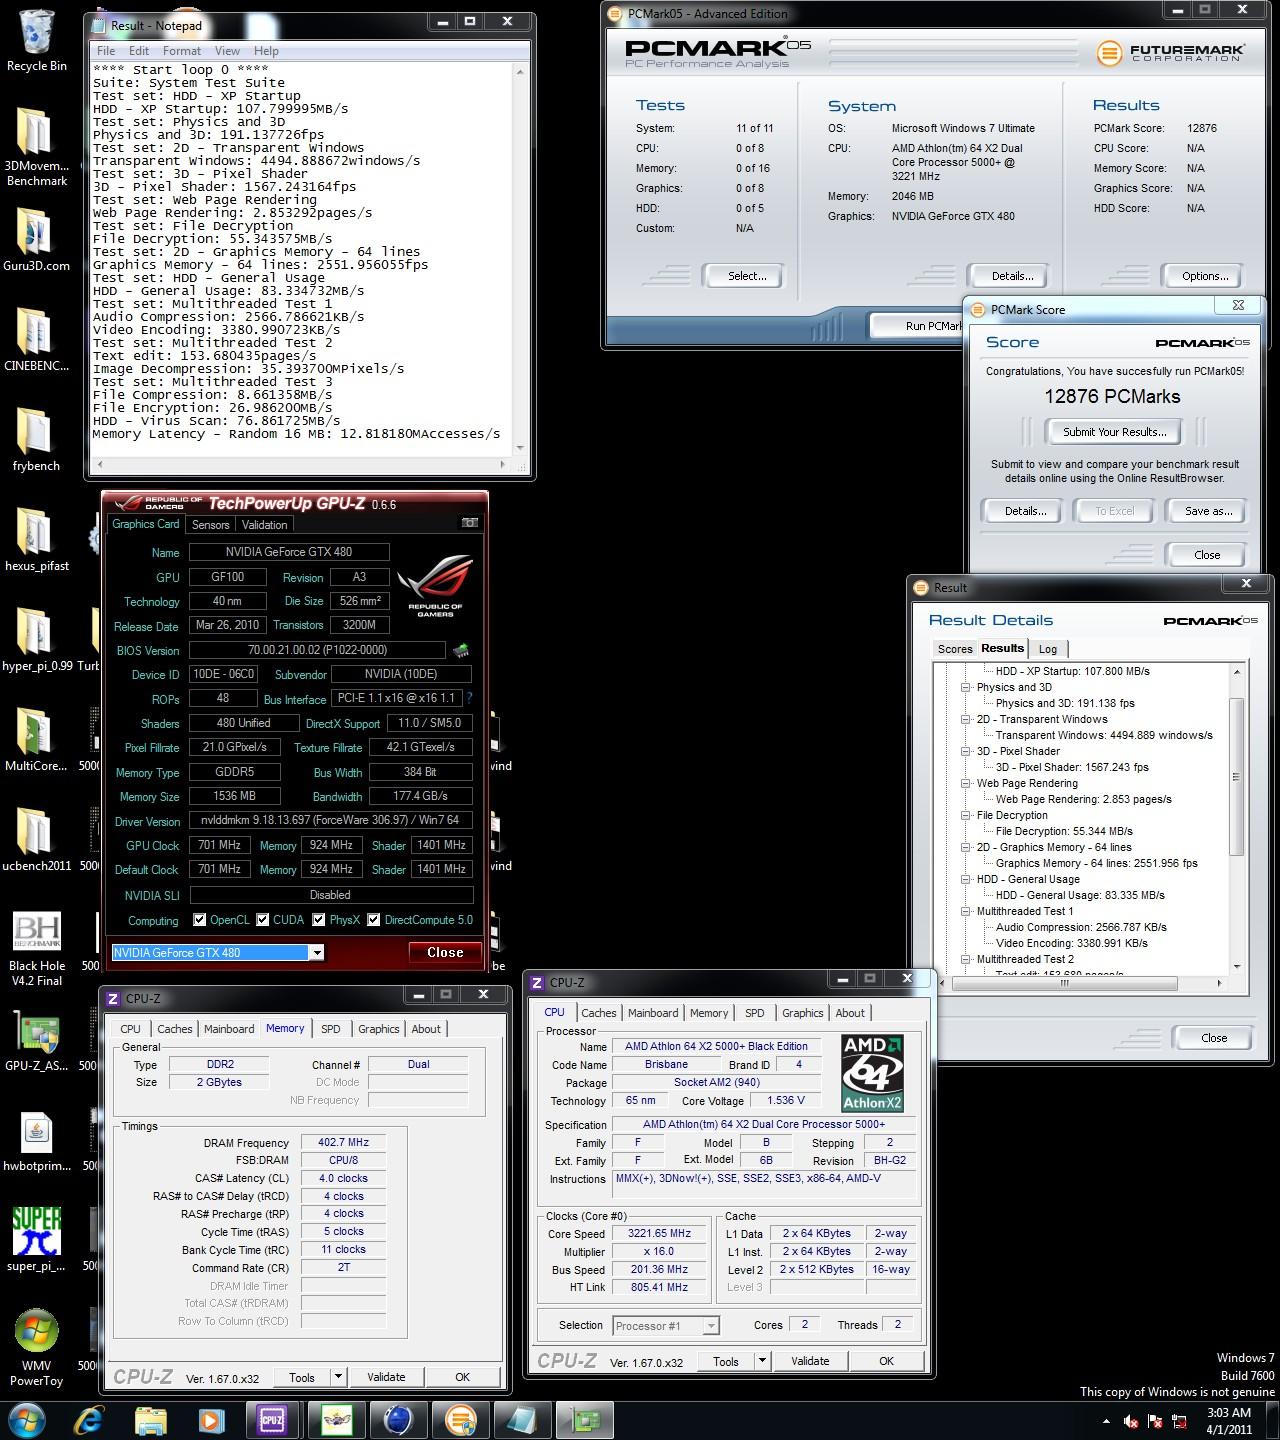Select the Guru3D.com folder on desktop
Viewport: 1280px width, 1440px height.
click(x=36, y=241)
